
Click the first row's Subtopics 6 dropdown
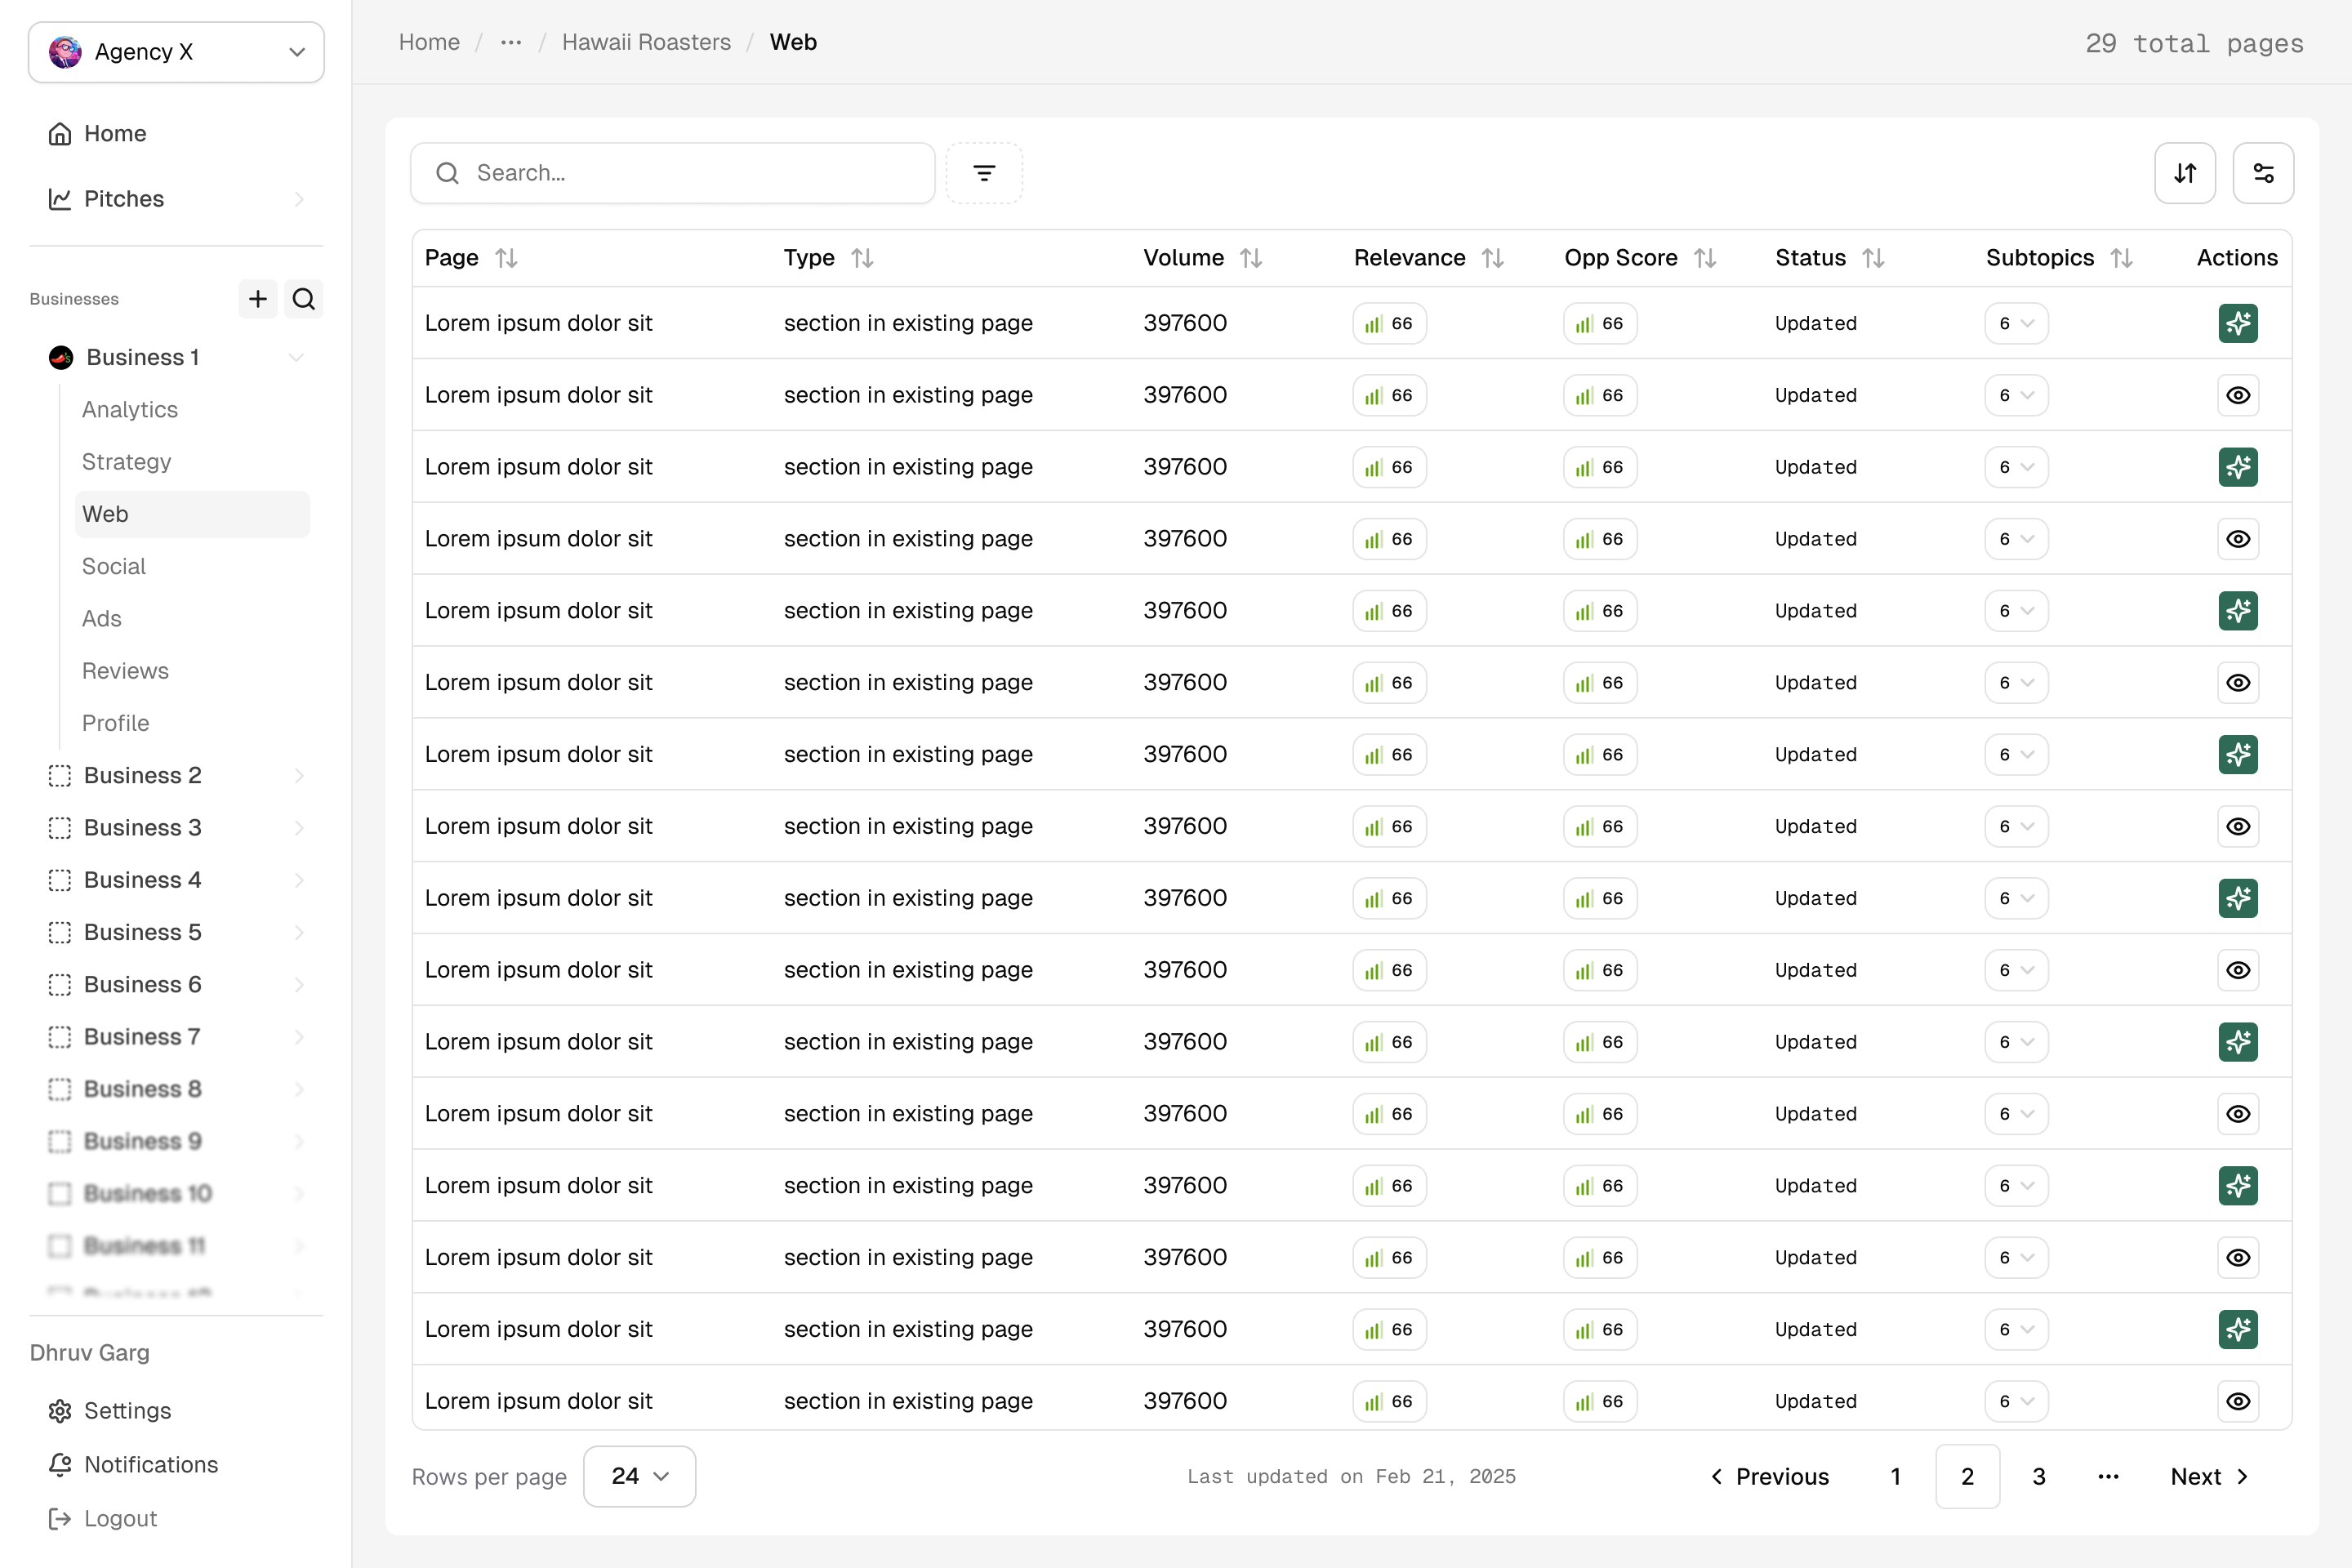(2016, 323)
